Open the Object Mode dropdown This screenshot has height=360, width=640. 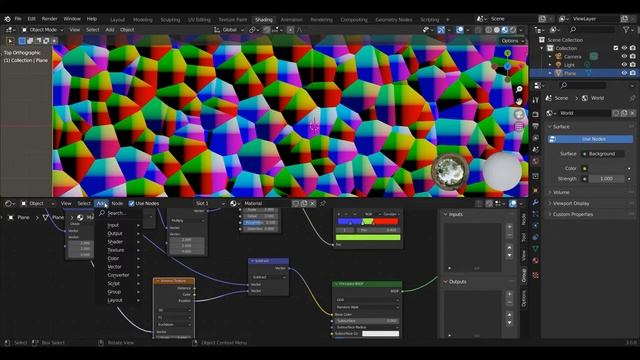click(x=42, y=30)
